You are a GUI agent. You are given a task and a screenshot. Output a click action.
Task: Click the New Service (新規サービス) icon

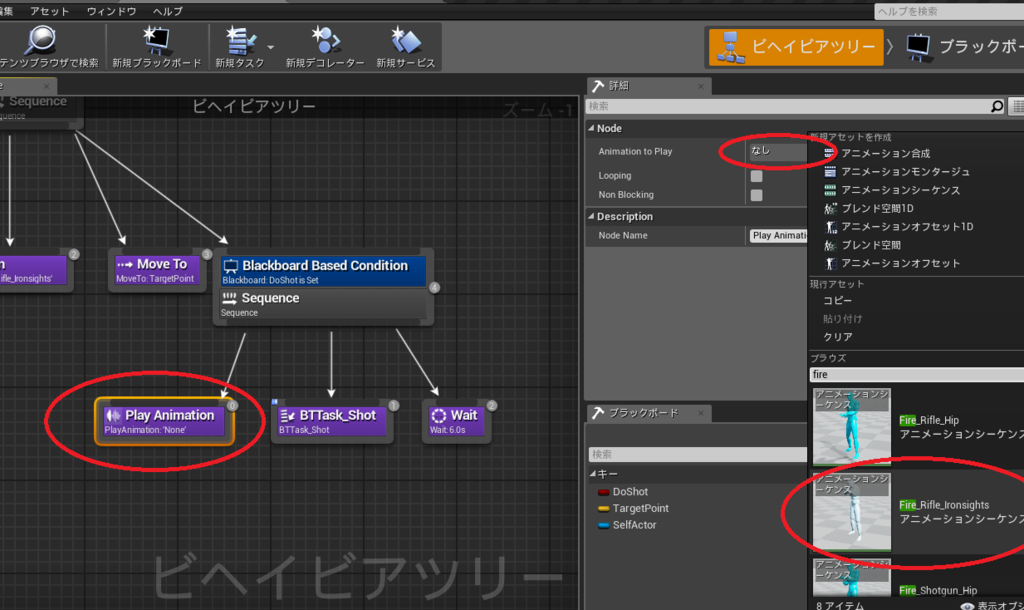coord(406,41)
